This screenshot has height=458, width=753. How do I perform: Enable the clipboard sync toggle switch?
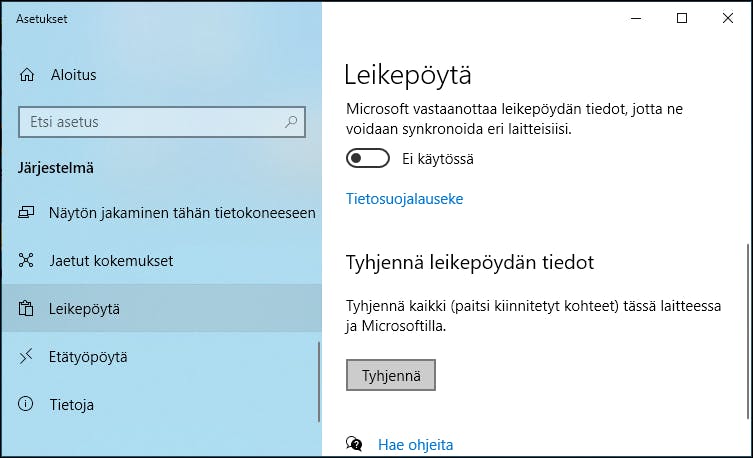tap(368, 158)
